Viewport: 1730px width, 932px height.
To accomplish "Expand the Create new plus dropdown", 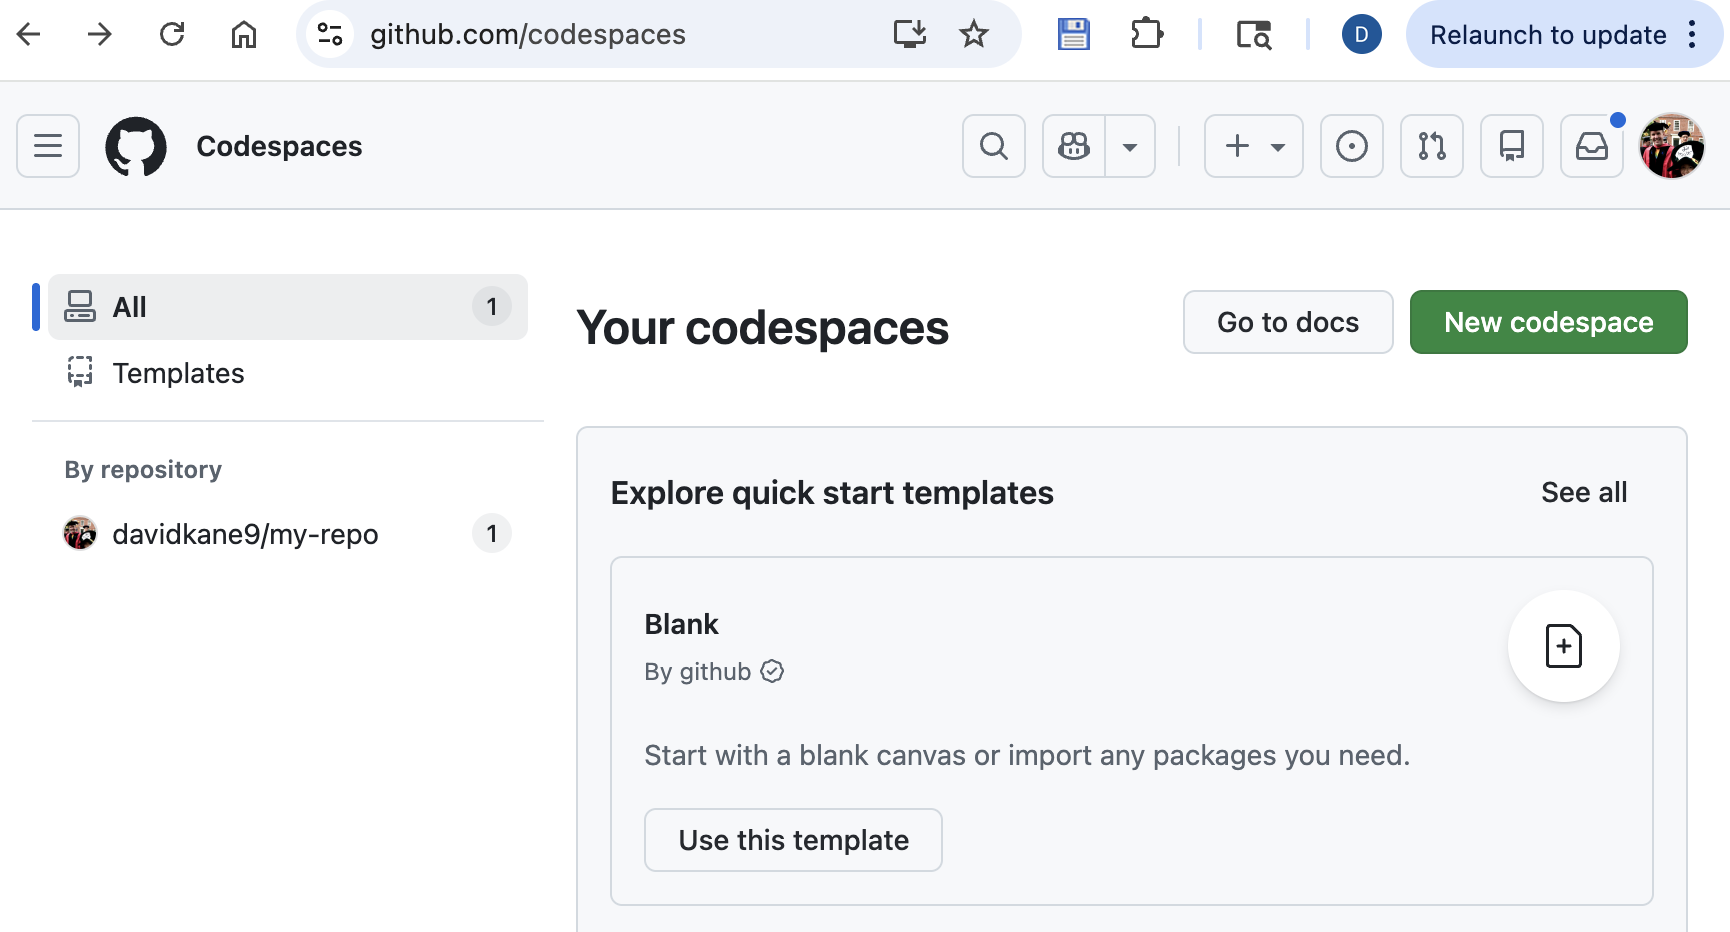I will (x=1253, y=146).
